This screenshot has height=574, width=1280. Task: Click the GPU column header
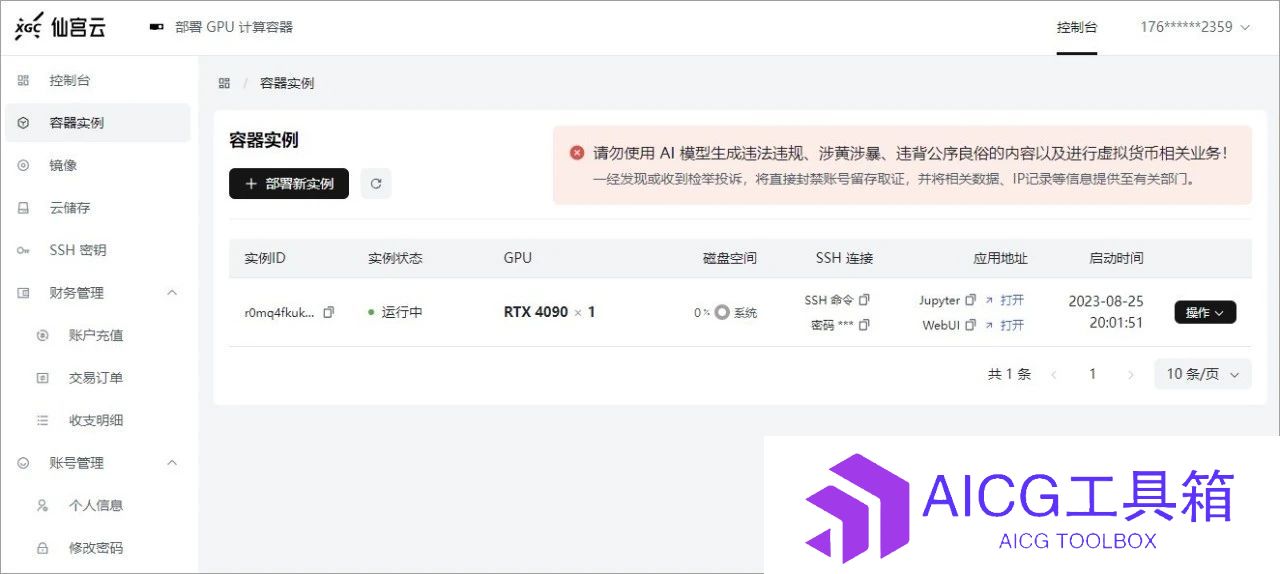pyautogui.click(x=518, y=258)
